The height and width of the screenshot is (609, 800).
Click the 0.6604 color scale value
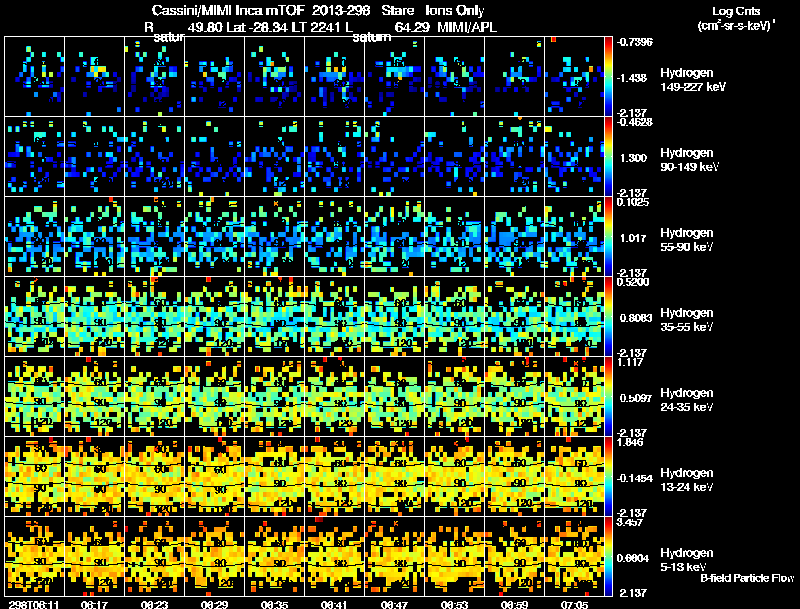coord(633,559)
